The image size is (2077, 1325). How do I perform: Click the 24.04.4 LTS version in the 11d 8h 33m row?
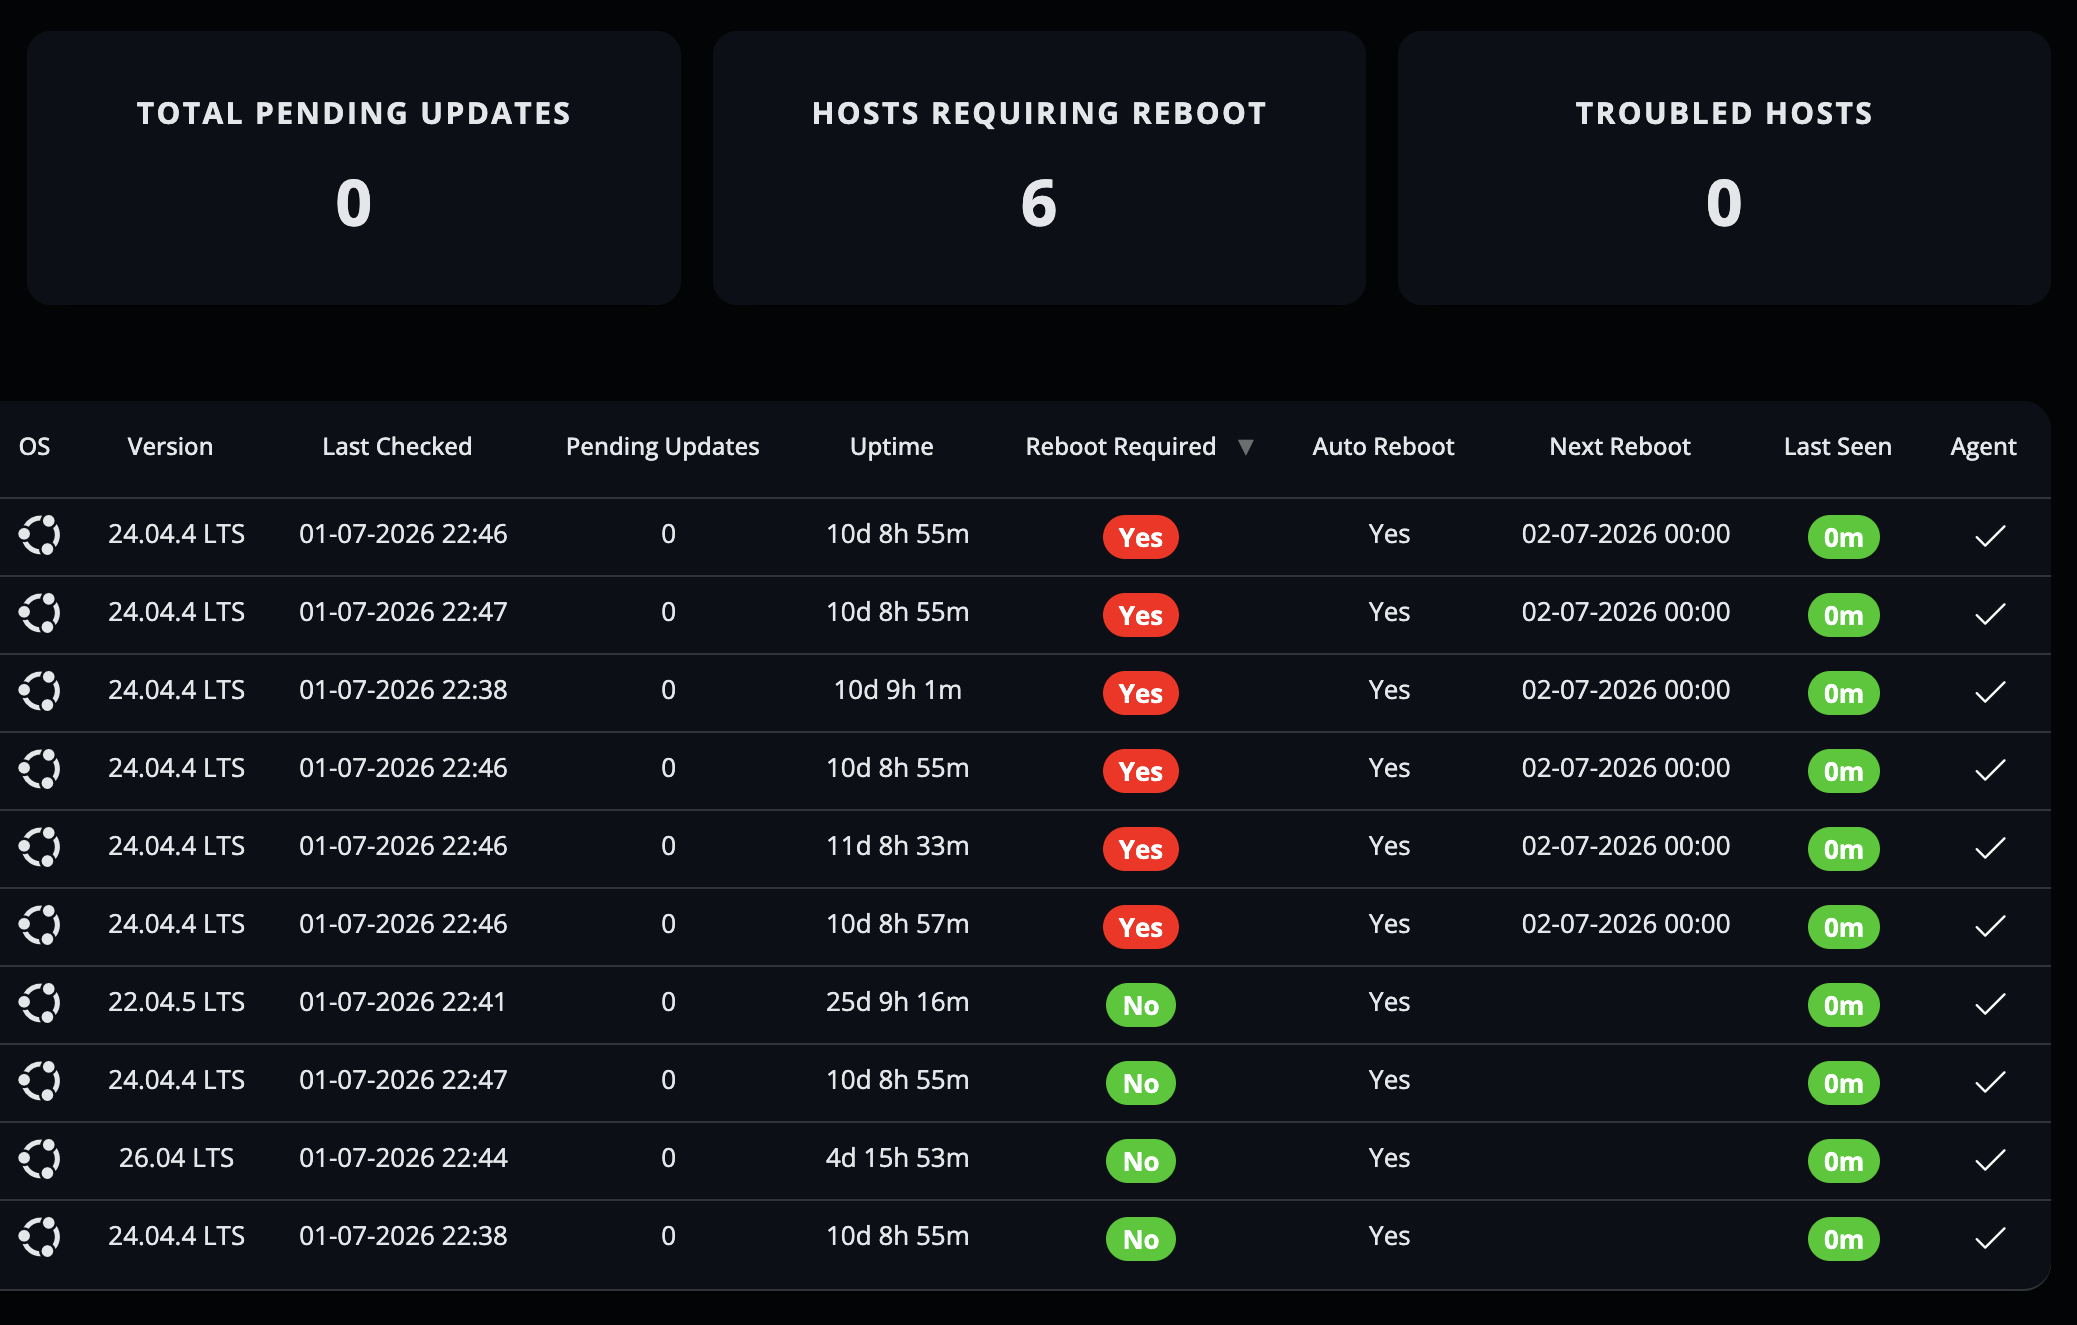[x=176, y=846]
